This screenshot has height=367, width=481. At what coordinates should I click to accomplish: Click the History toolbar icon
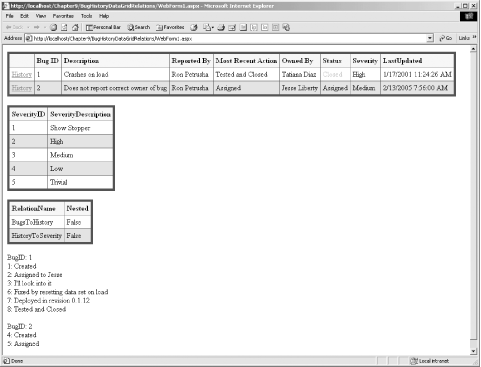click(x=194, y=27)
